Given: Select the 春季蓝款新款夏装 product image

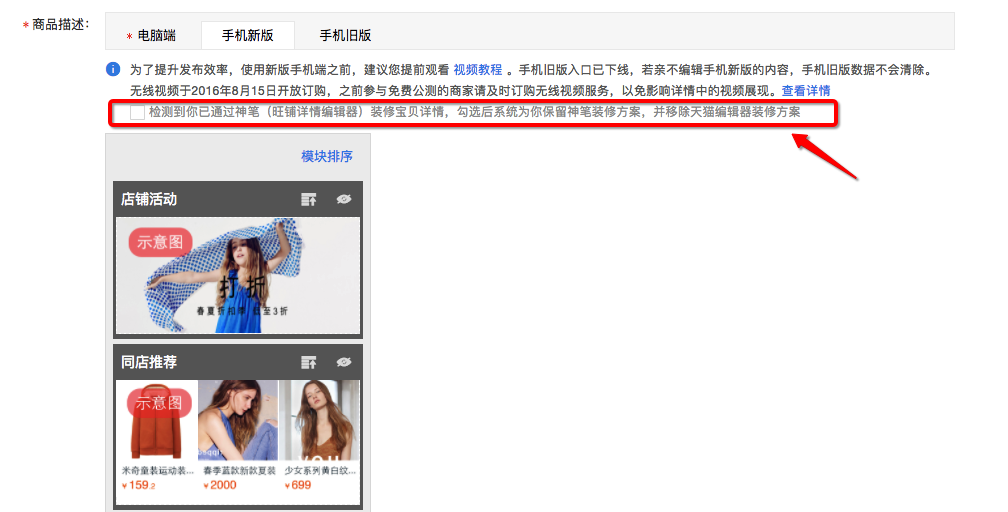Looking at the screenshot, I should pos(238,420).
